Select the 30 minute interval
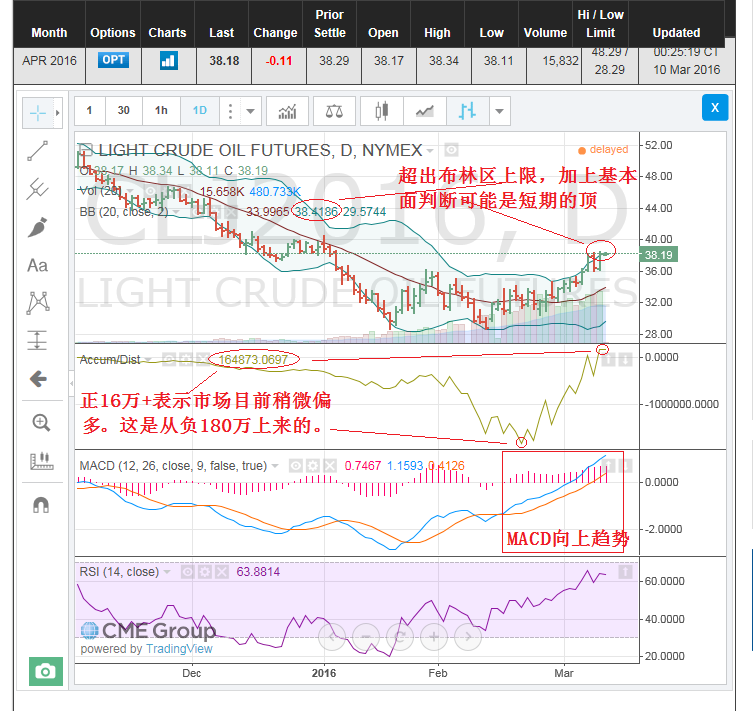Viewport: 753px width, 711px height. coord(123,110)
